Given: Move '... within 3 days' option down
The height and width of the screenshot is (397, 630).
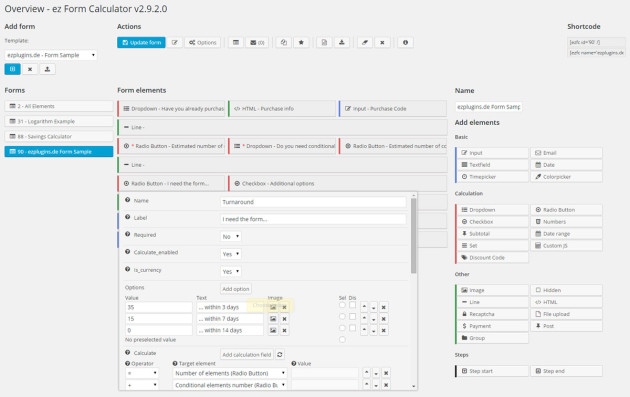Looking at the screenshot, I should tap(374, 307).
